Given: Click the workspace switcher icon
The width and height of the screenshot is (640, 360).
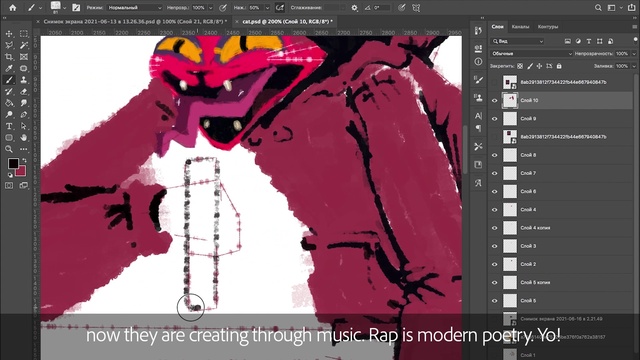Looking at the screenshot, I should pos(611,7).
